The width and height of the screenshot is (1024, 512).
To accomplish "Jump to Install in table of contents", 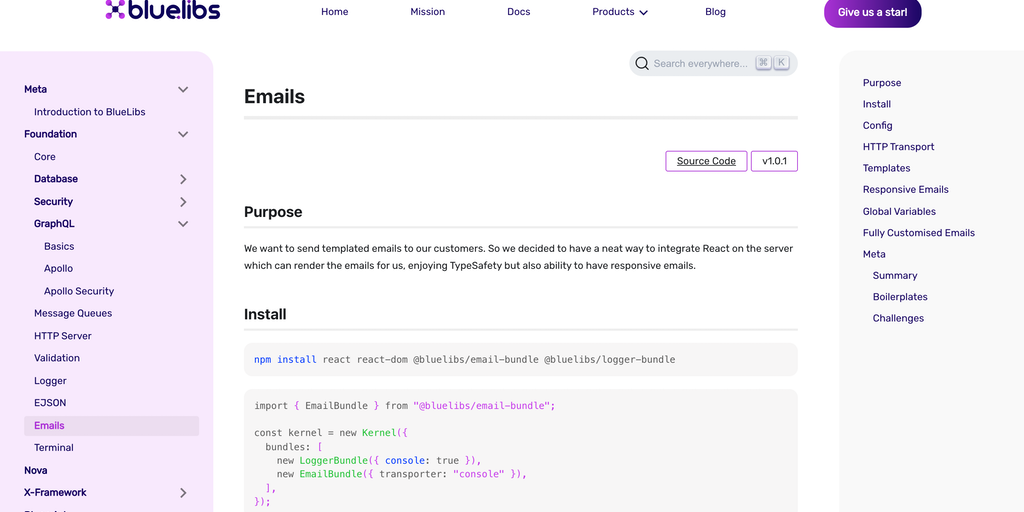I will (876, 104).
